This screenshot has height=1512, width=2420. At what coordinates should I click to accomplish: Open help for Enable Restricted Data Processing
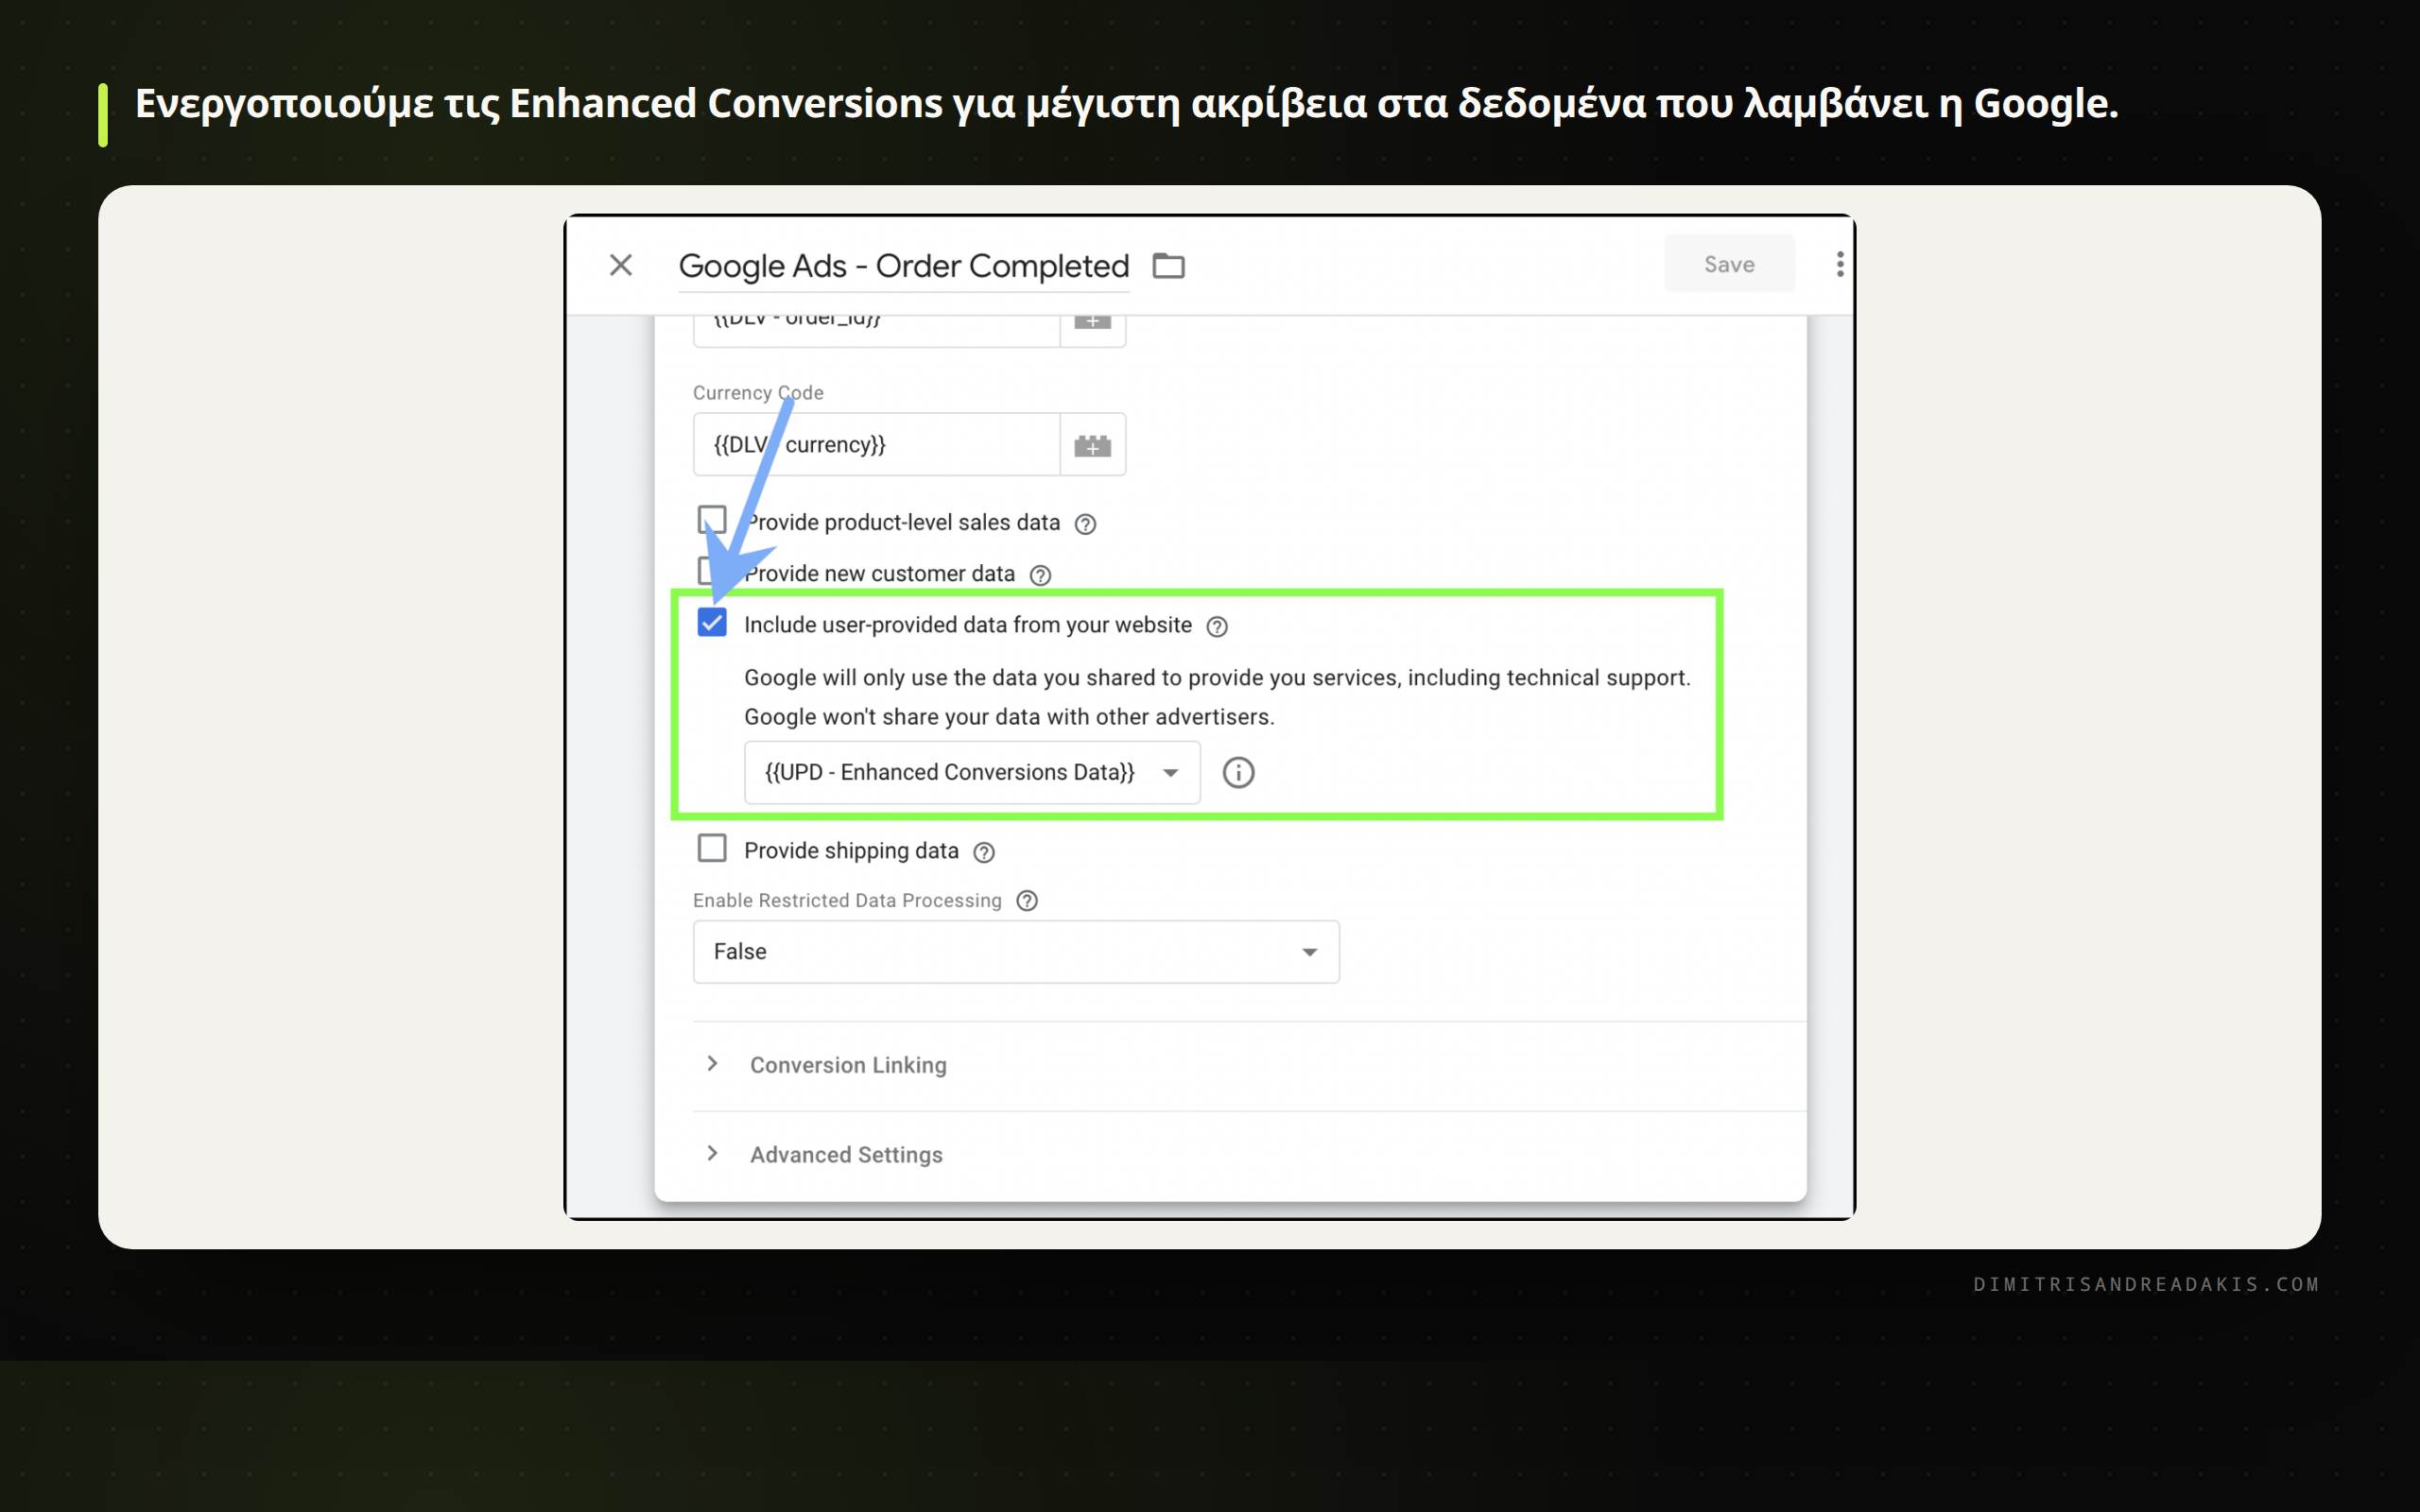click(x=1027, y=901)
